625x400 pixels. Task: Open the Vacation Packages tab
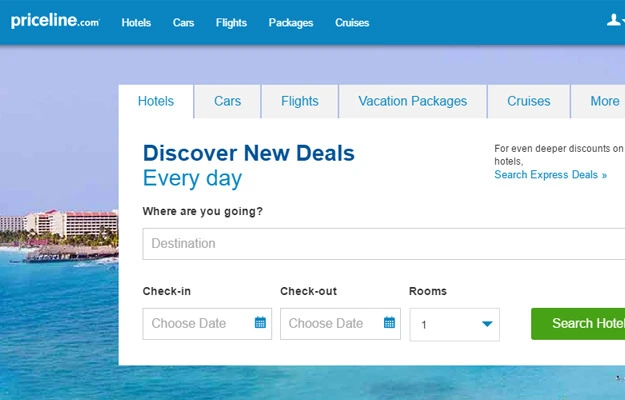tap(412, 101)
